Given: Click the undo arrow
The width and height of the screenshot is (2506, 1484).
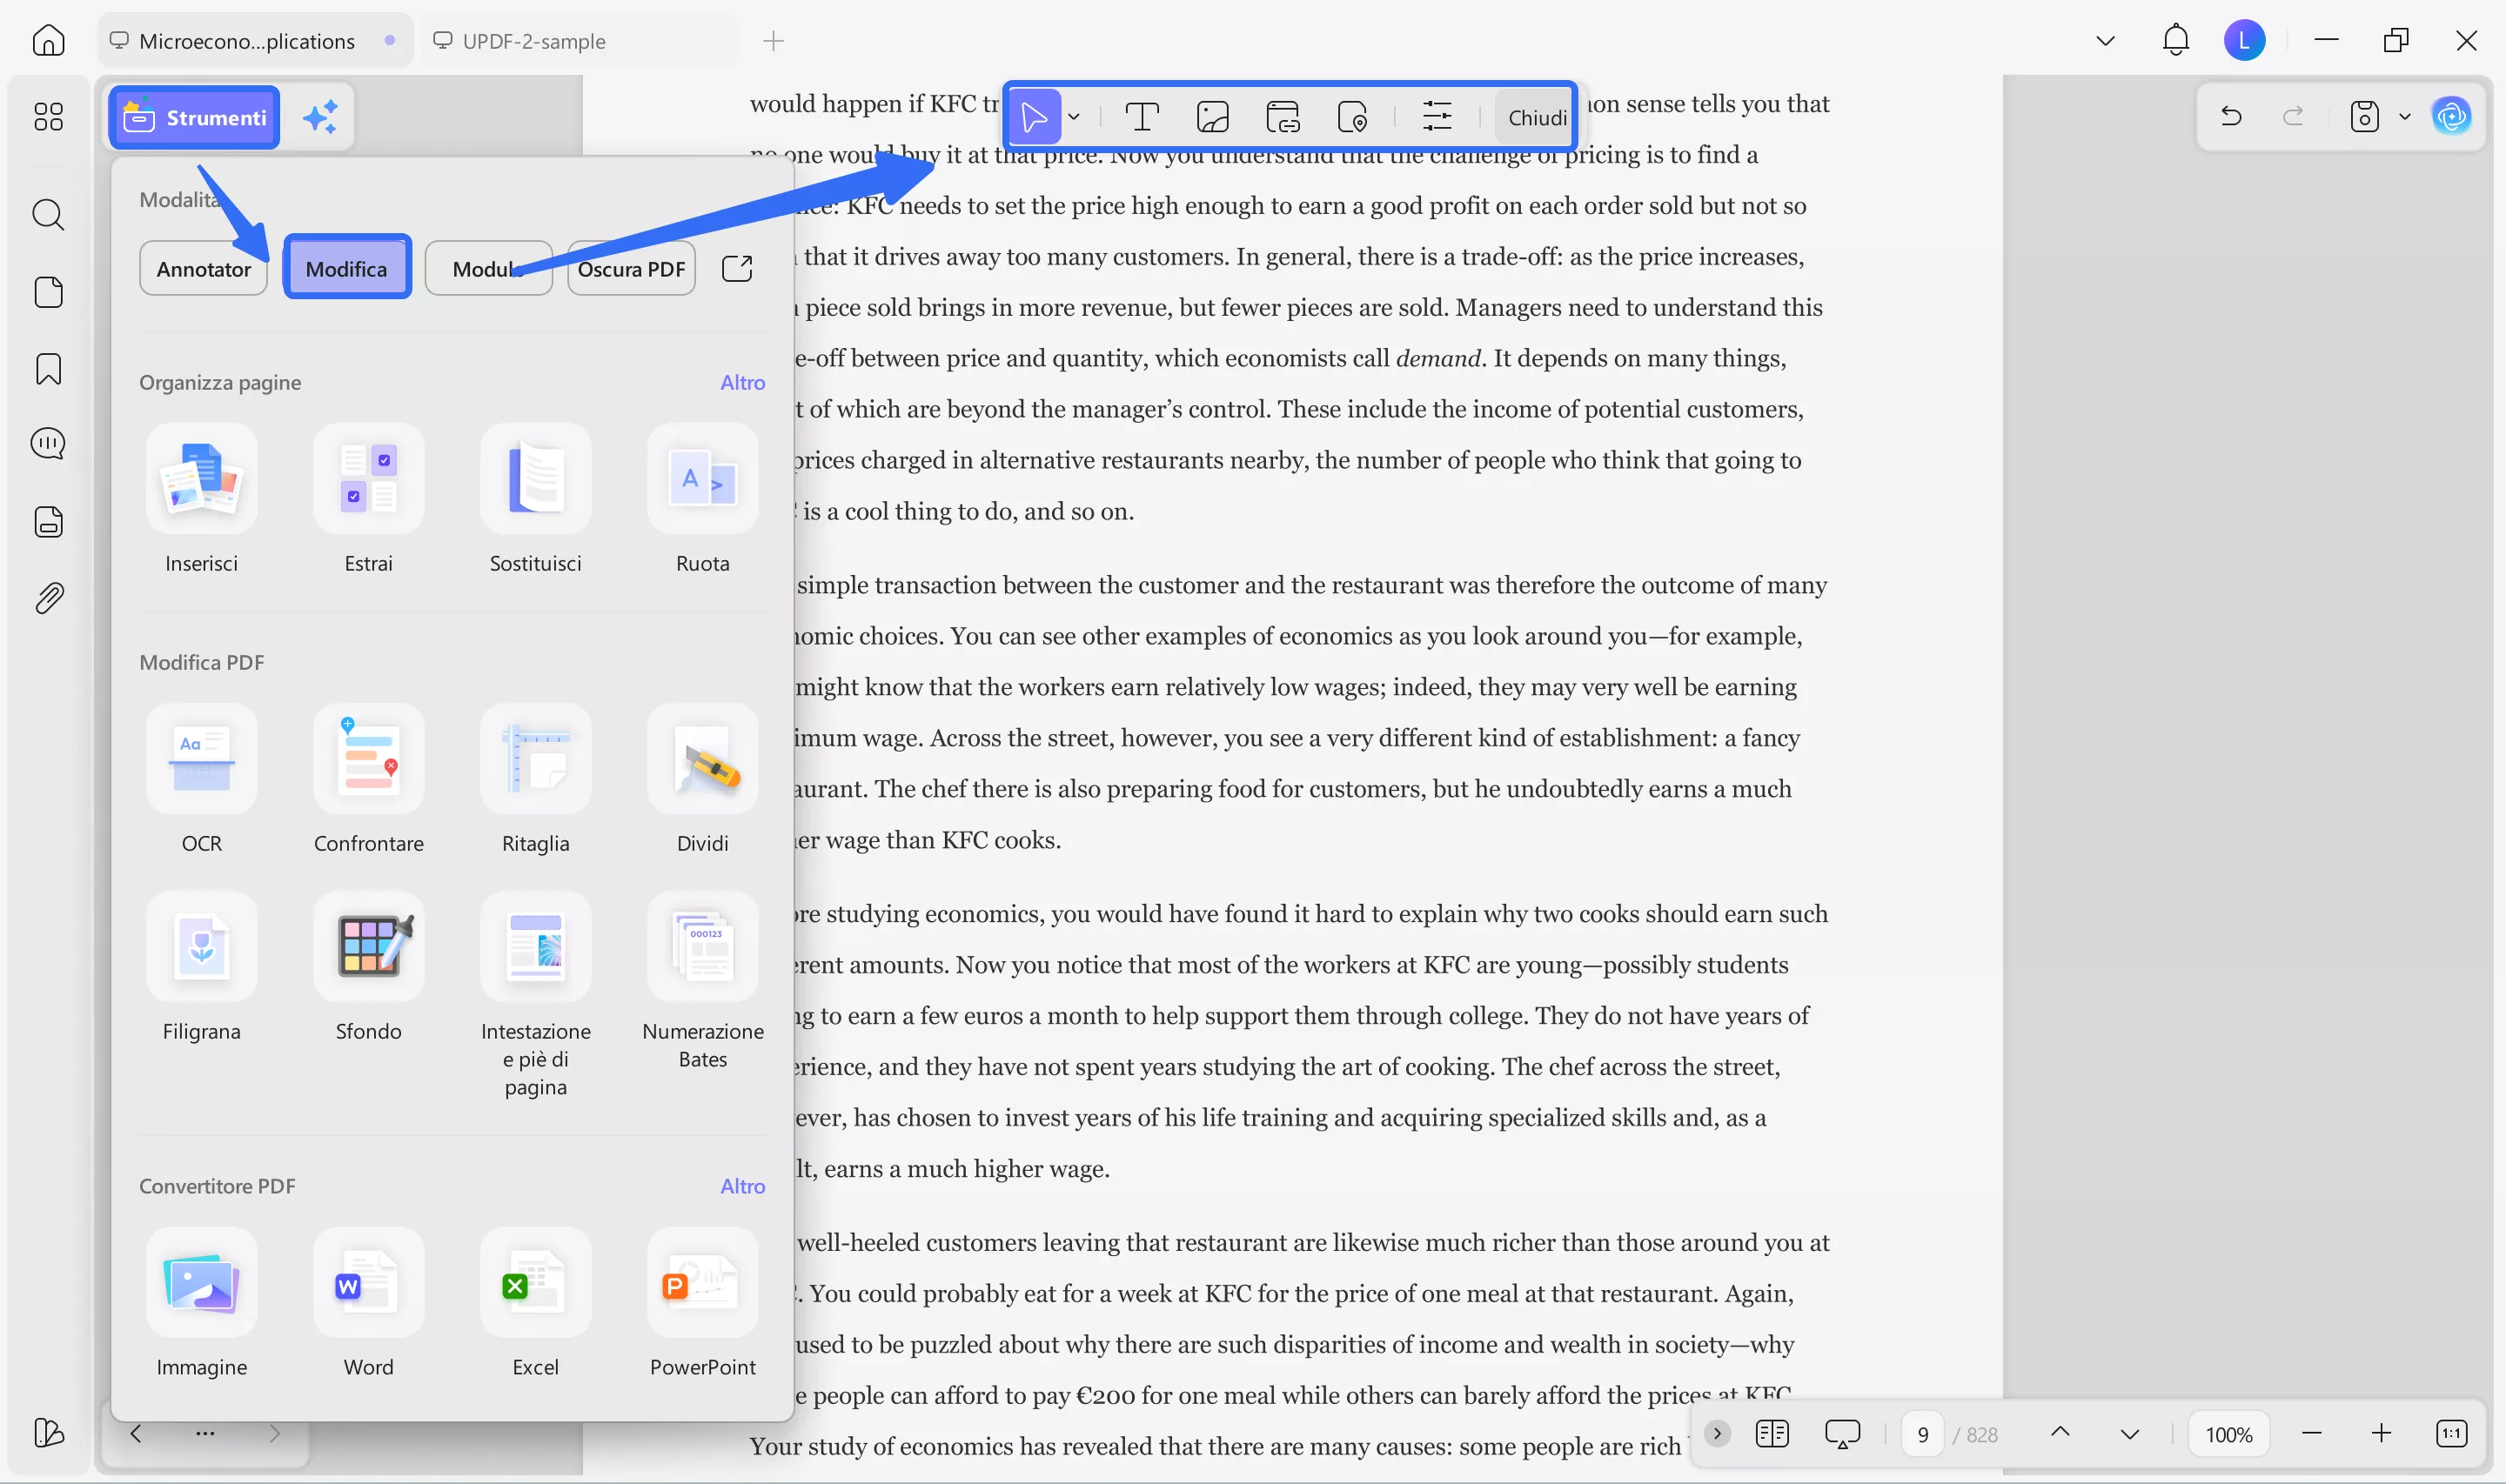Looking at the screenshot, I should [x=2229, y=116].
